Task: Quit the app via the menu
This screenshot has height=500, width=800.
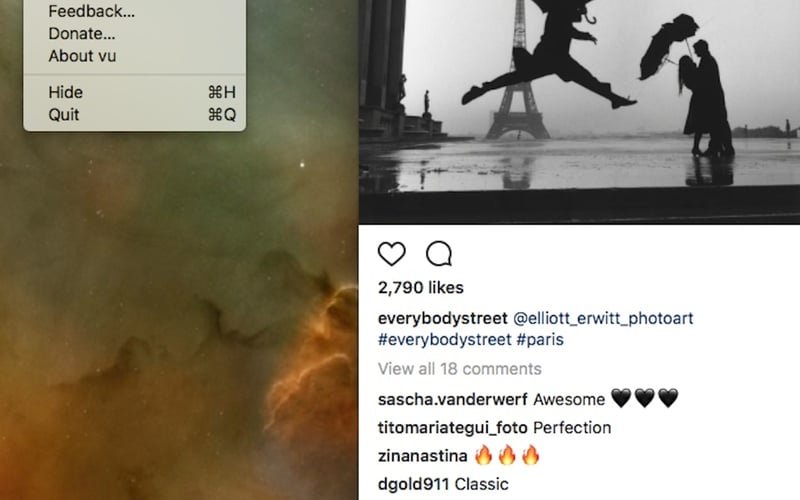Action: point(135,115)
